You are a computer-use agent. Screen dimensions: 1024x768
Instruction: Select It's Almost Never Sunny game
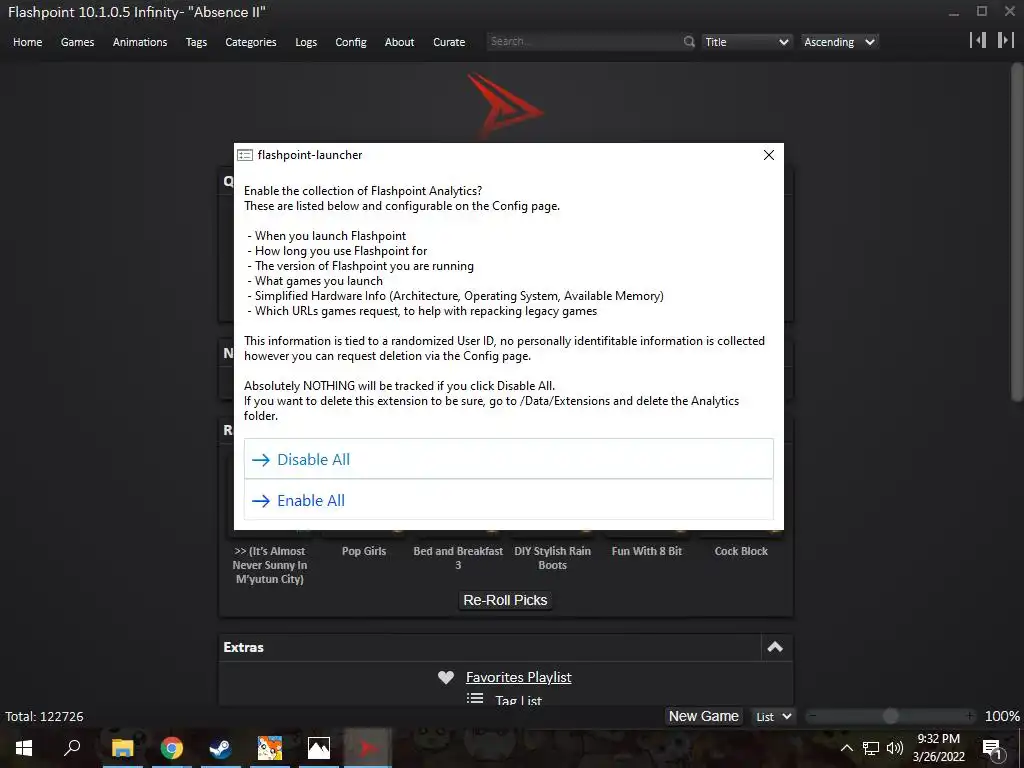270,565
